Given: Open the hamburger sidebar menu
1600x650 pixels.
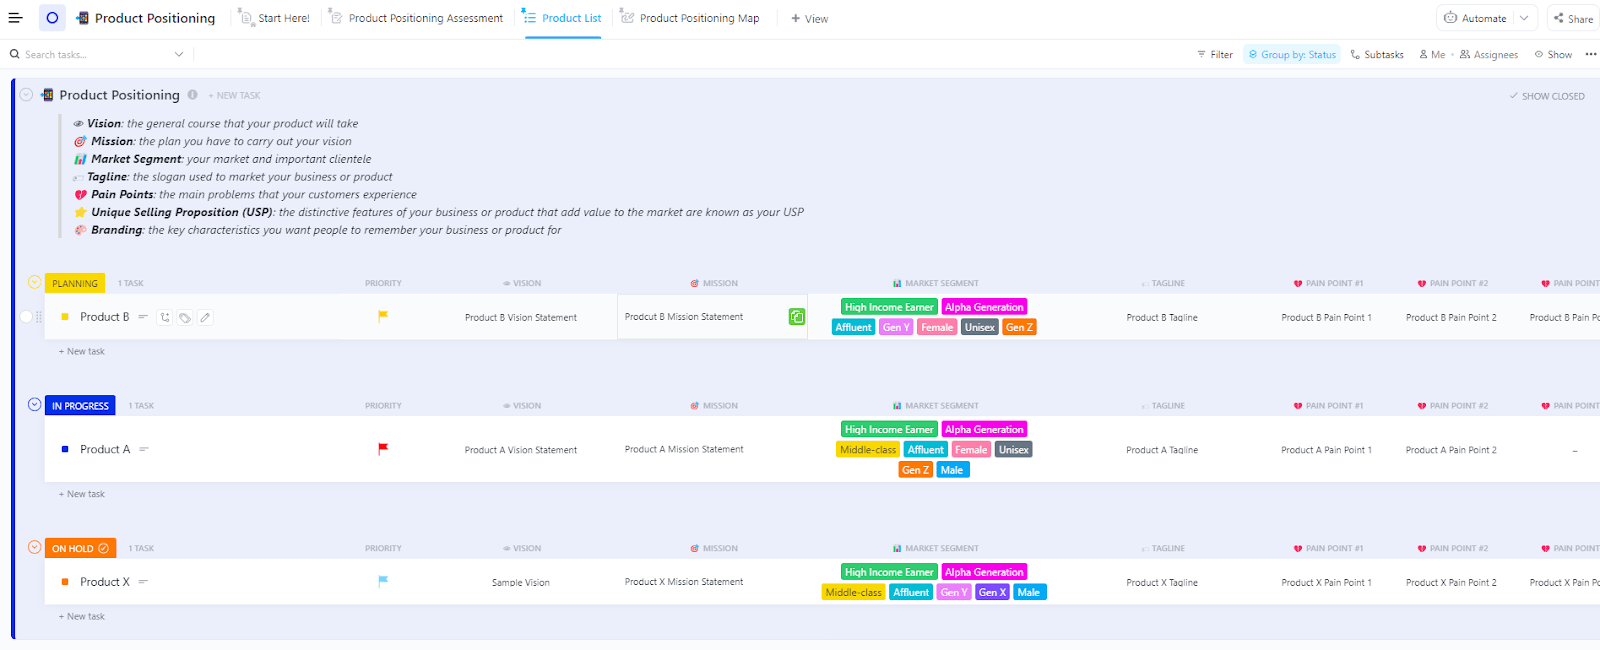Looking at the screenshot, I should coord(15,18).
